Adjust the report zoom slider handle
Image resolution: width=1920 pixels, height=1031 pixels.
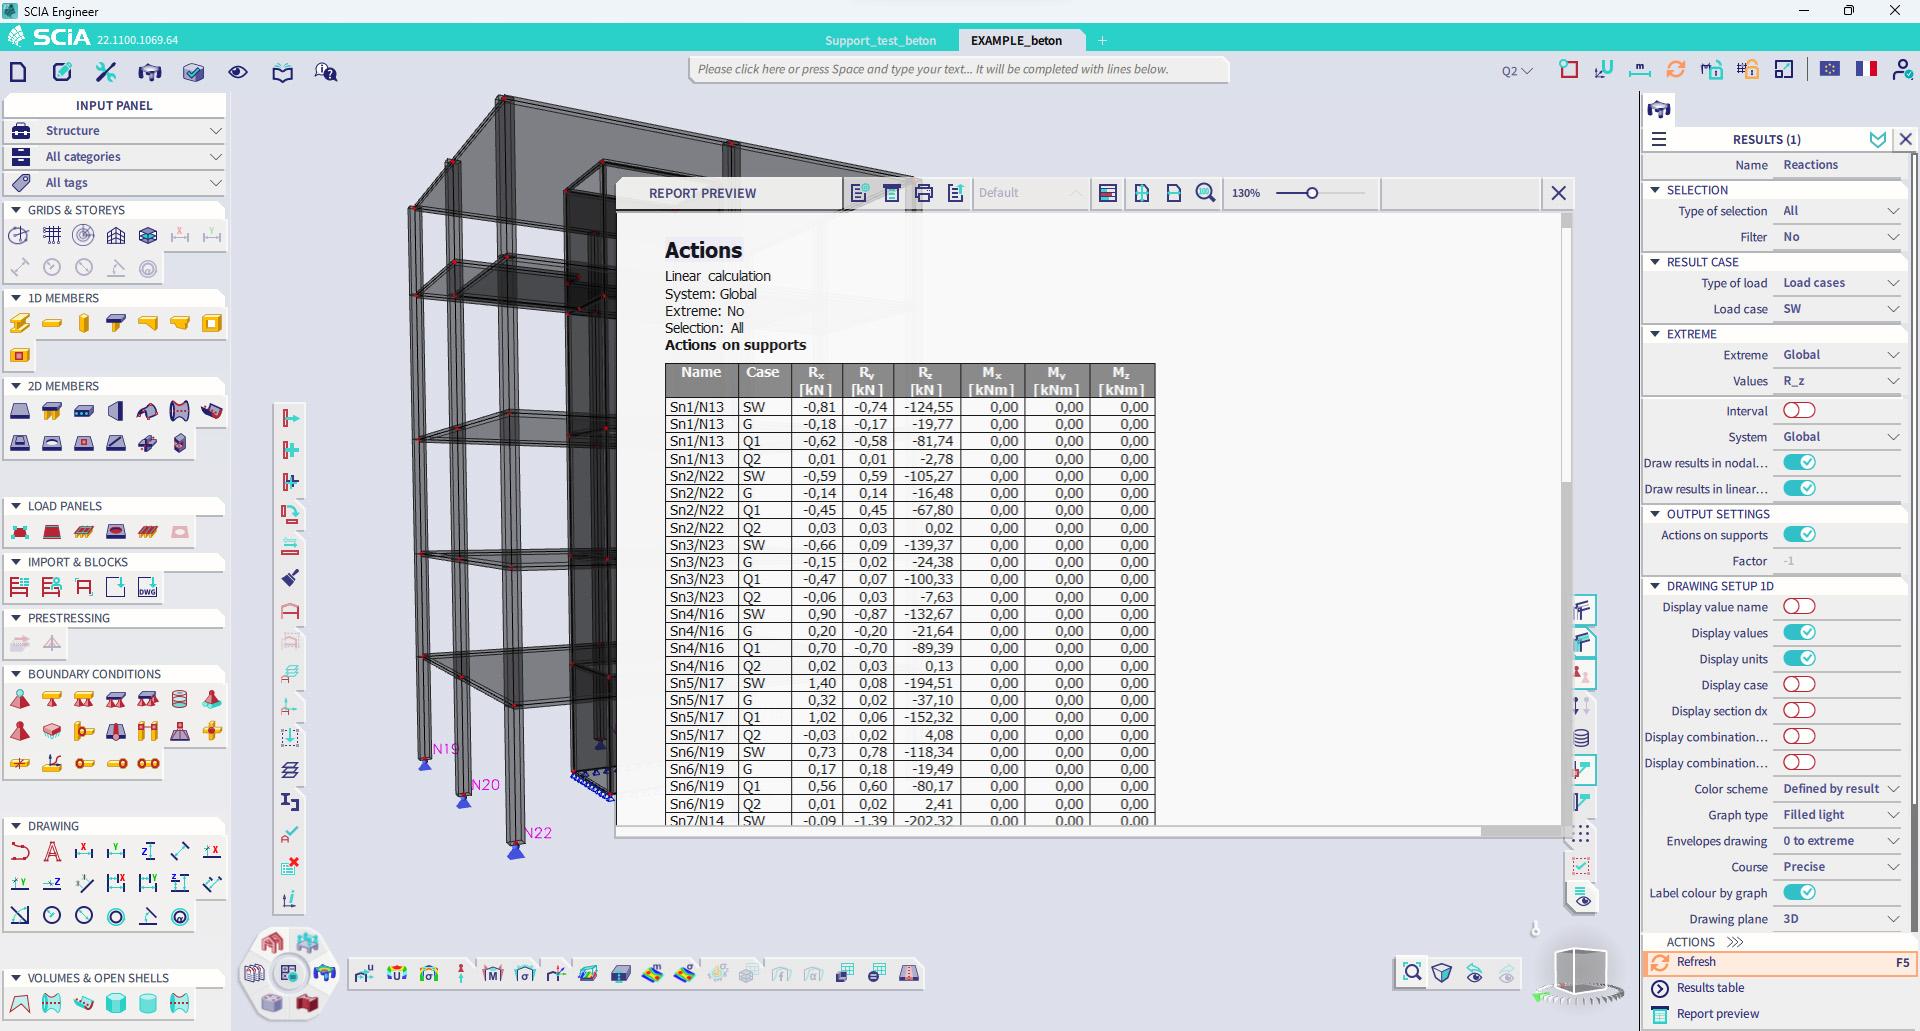tap(1312, 193)
